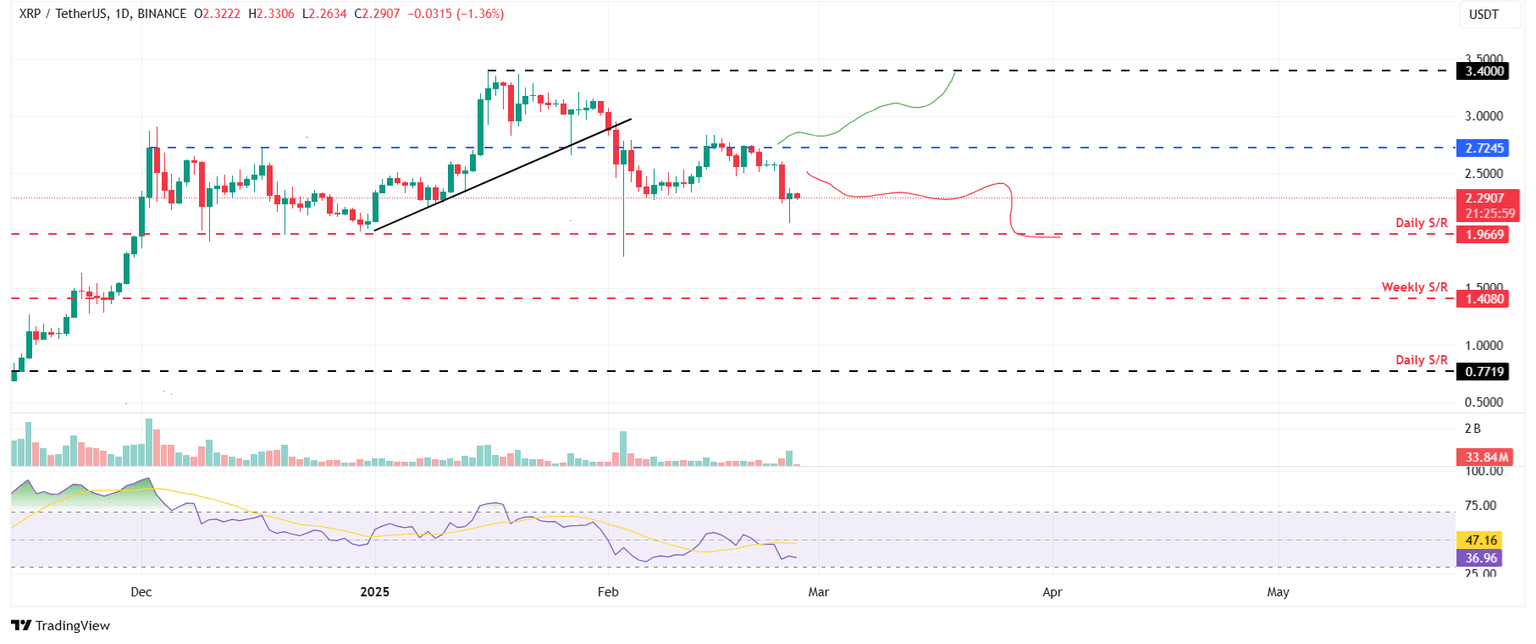Click the Daily S/R label above 0.7719
This screenshot has height=644, width=1536.
[x=1422, y=359]
